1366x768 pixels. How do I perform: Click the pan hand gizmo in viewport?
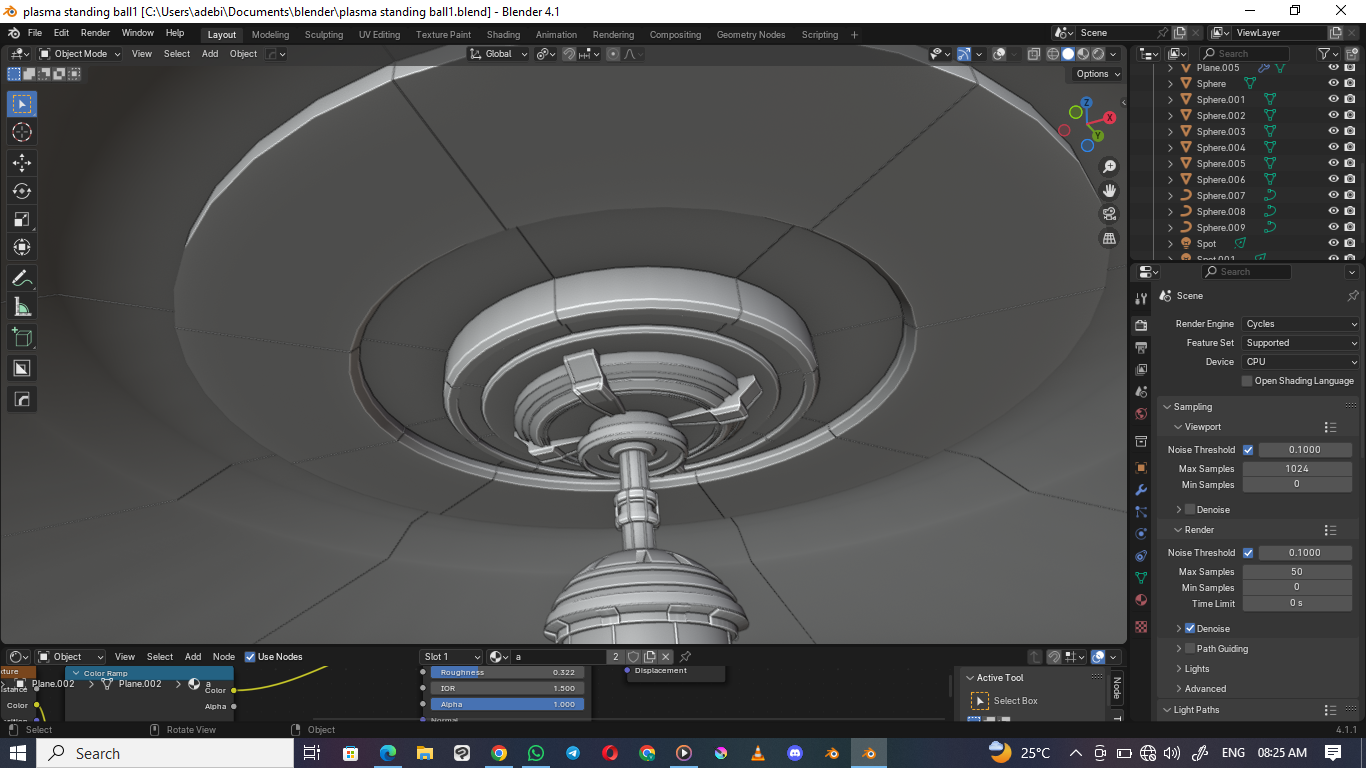[1109, 191]
